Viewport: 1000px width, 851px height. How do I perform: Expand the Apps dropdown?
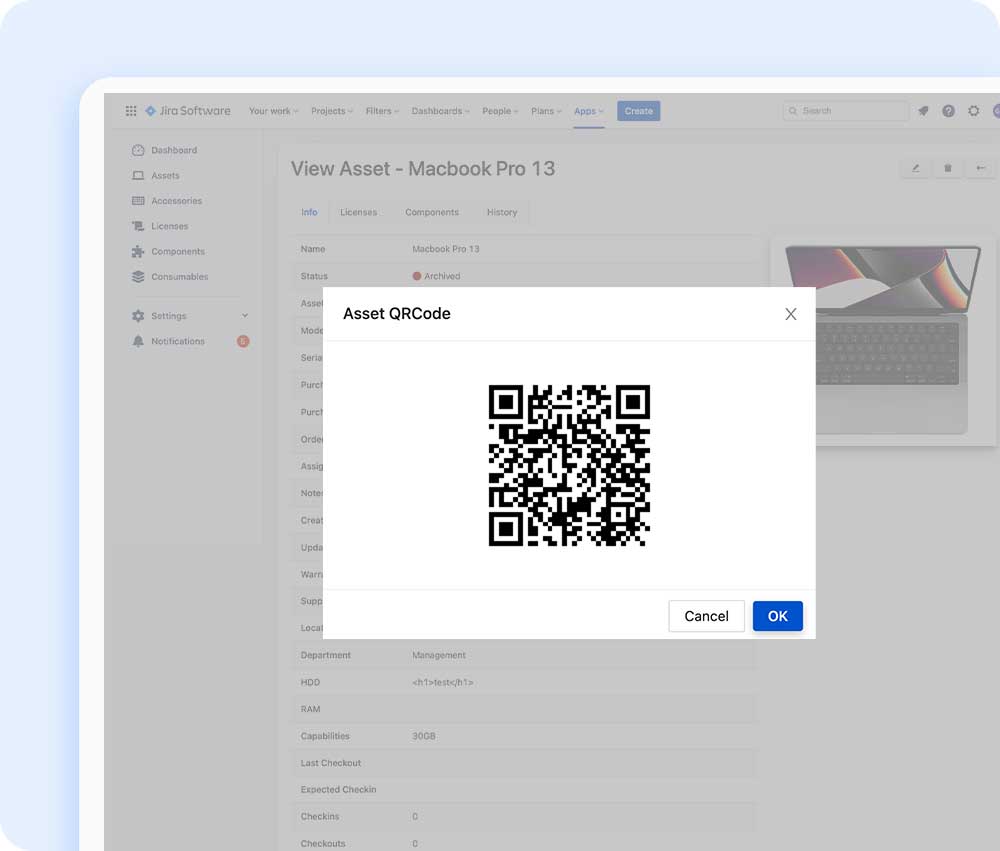point(588,111)
